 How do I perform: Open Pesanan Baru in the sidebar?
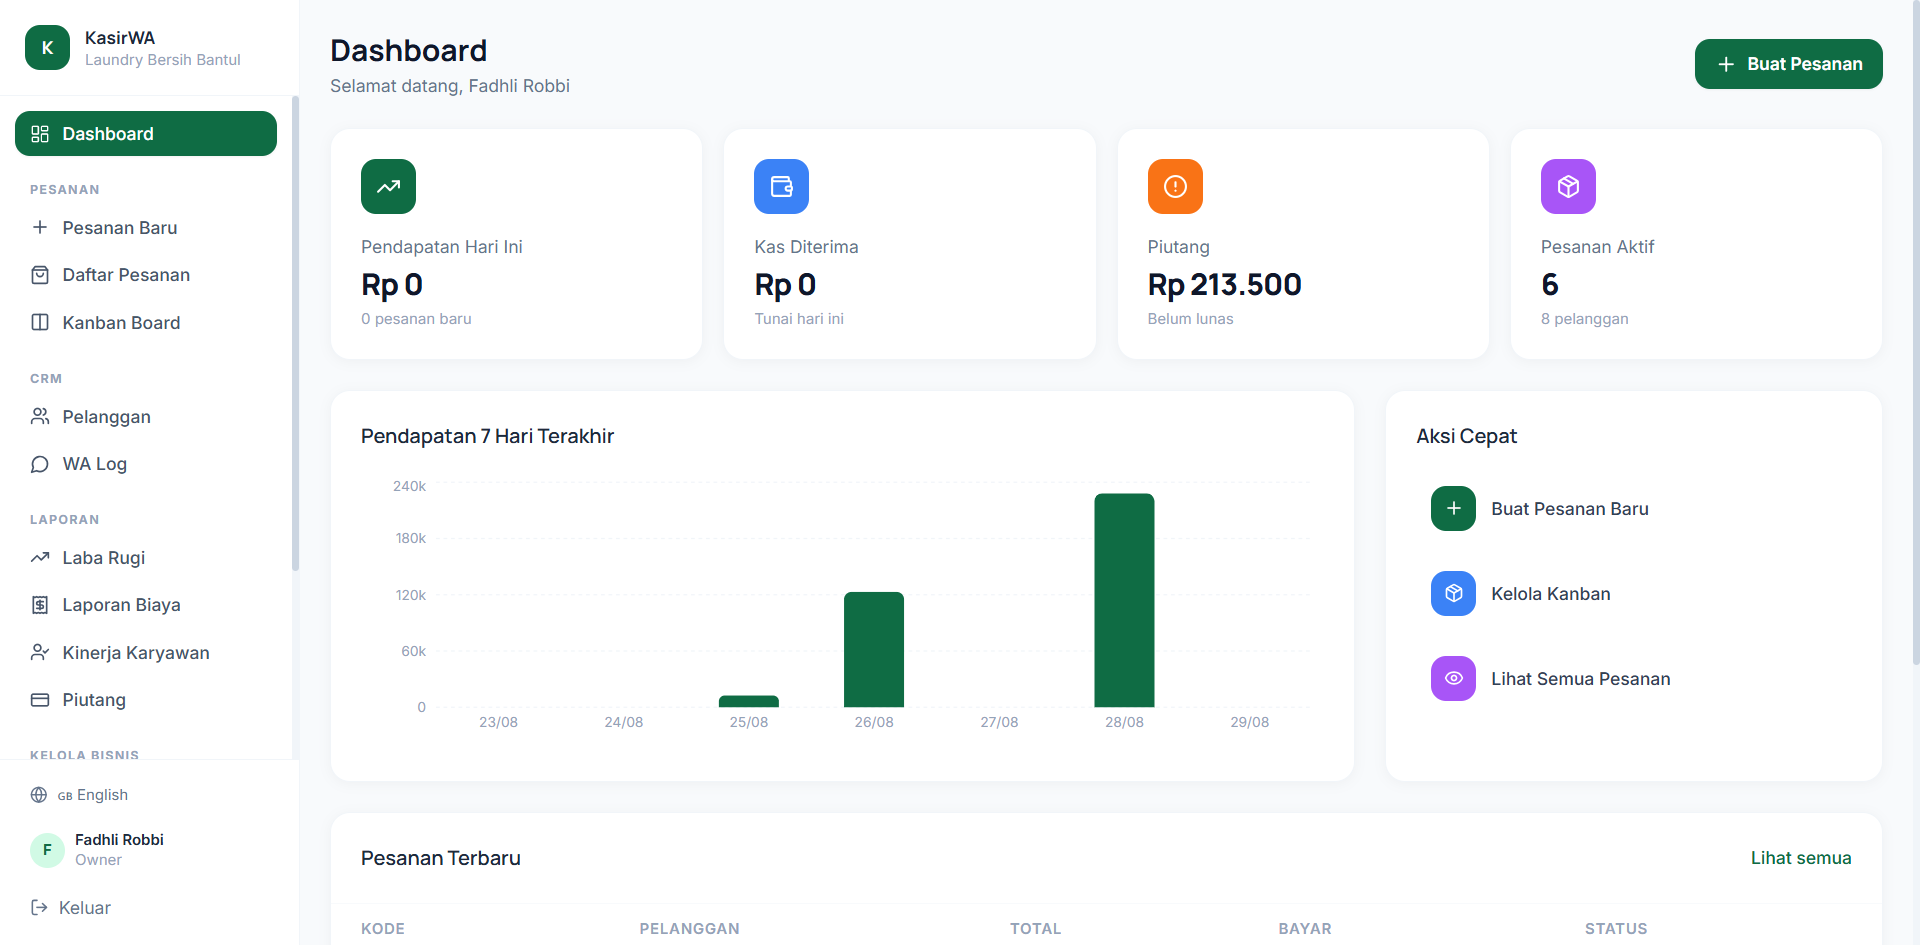146,228
